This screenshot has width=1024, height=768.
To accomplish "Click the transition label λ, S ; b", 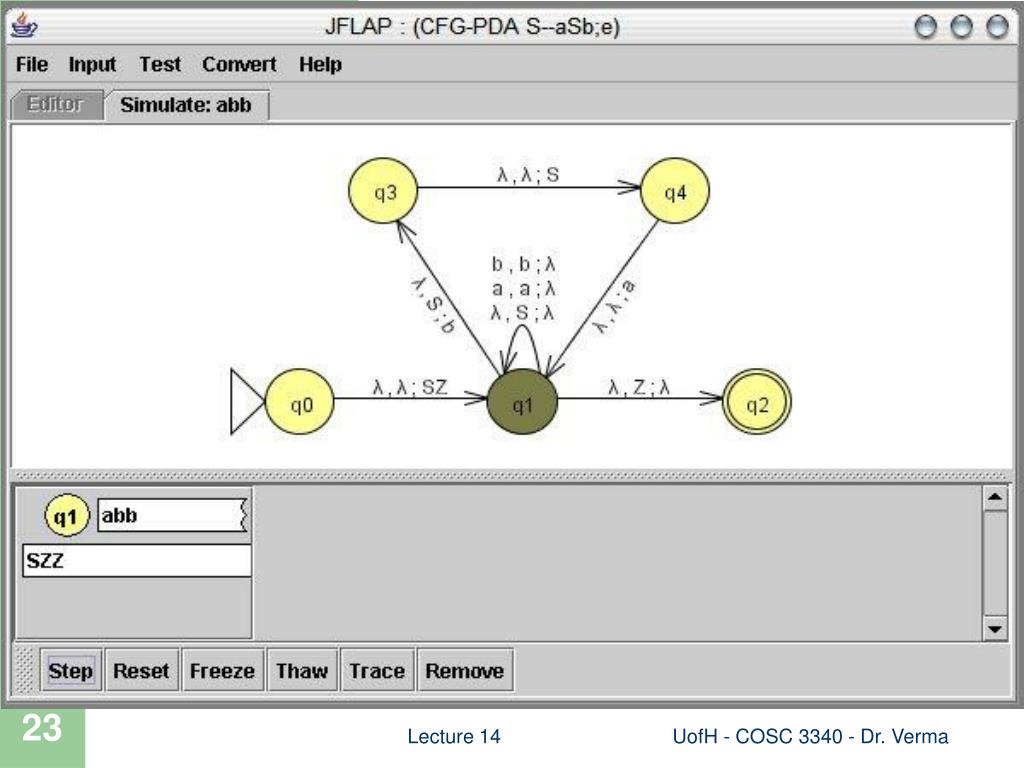I will click(433, 305).
